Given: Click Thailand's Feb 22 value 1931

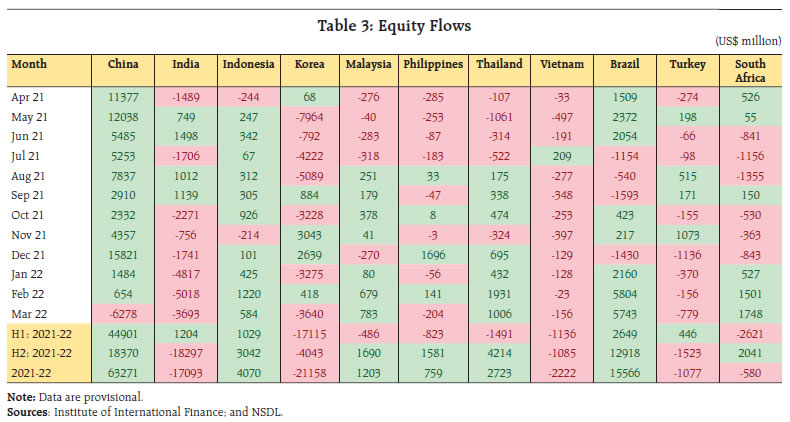Looking at the screenshot, I should pos(500,296).
